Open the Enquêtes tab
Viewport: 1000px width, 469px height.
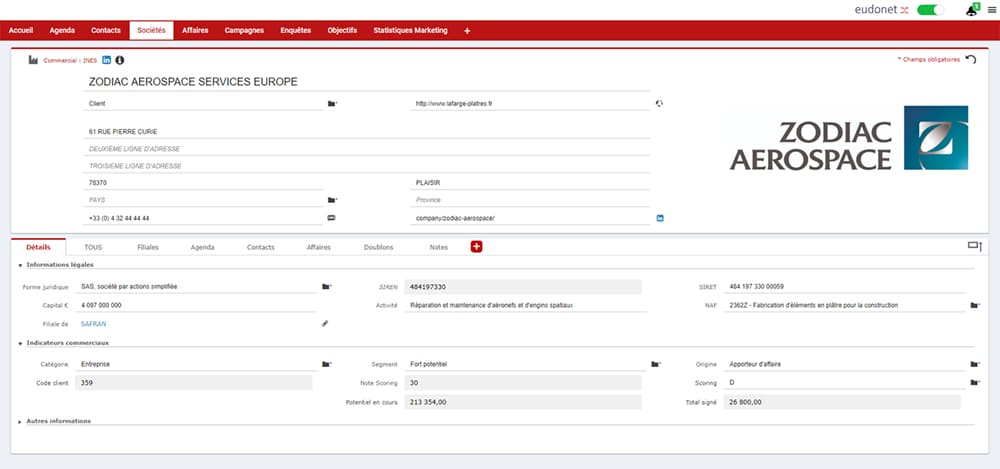coord(295,31)
